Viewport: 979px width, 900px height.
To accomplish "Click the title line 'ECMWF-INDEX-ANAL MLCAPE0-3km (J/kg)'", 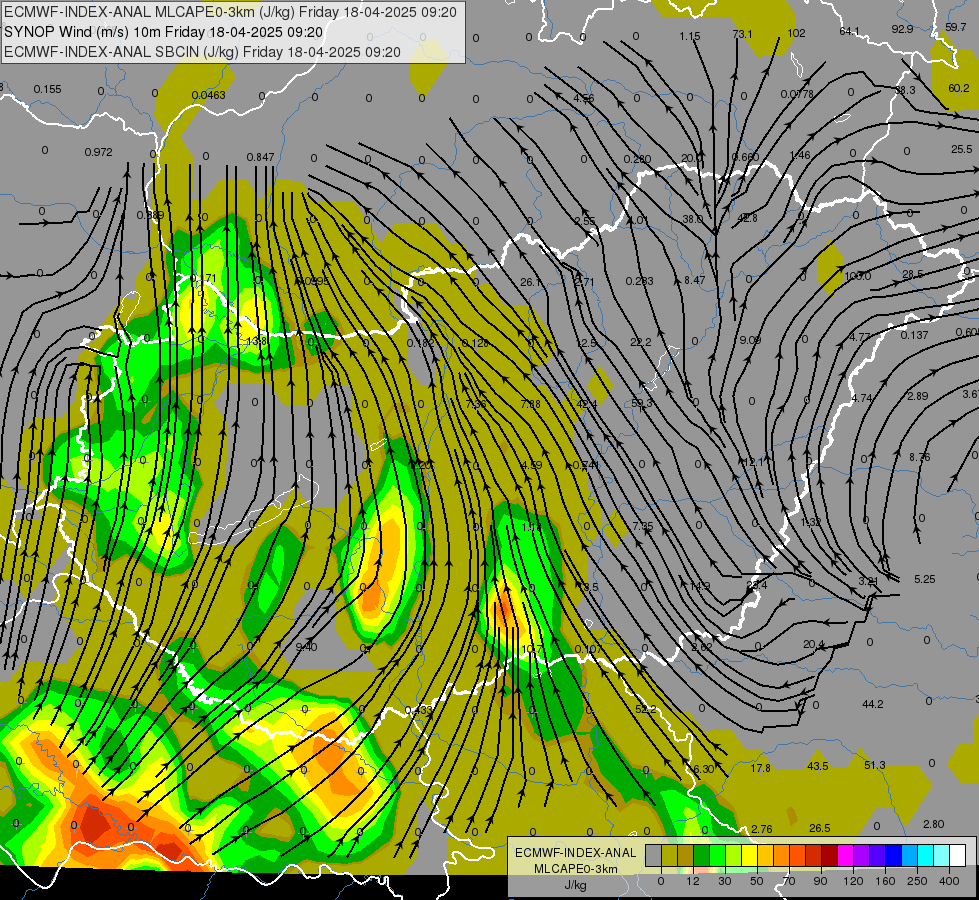I will pyautogui.click(x=150, y=12).
